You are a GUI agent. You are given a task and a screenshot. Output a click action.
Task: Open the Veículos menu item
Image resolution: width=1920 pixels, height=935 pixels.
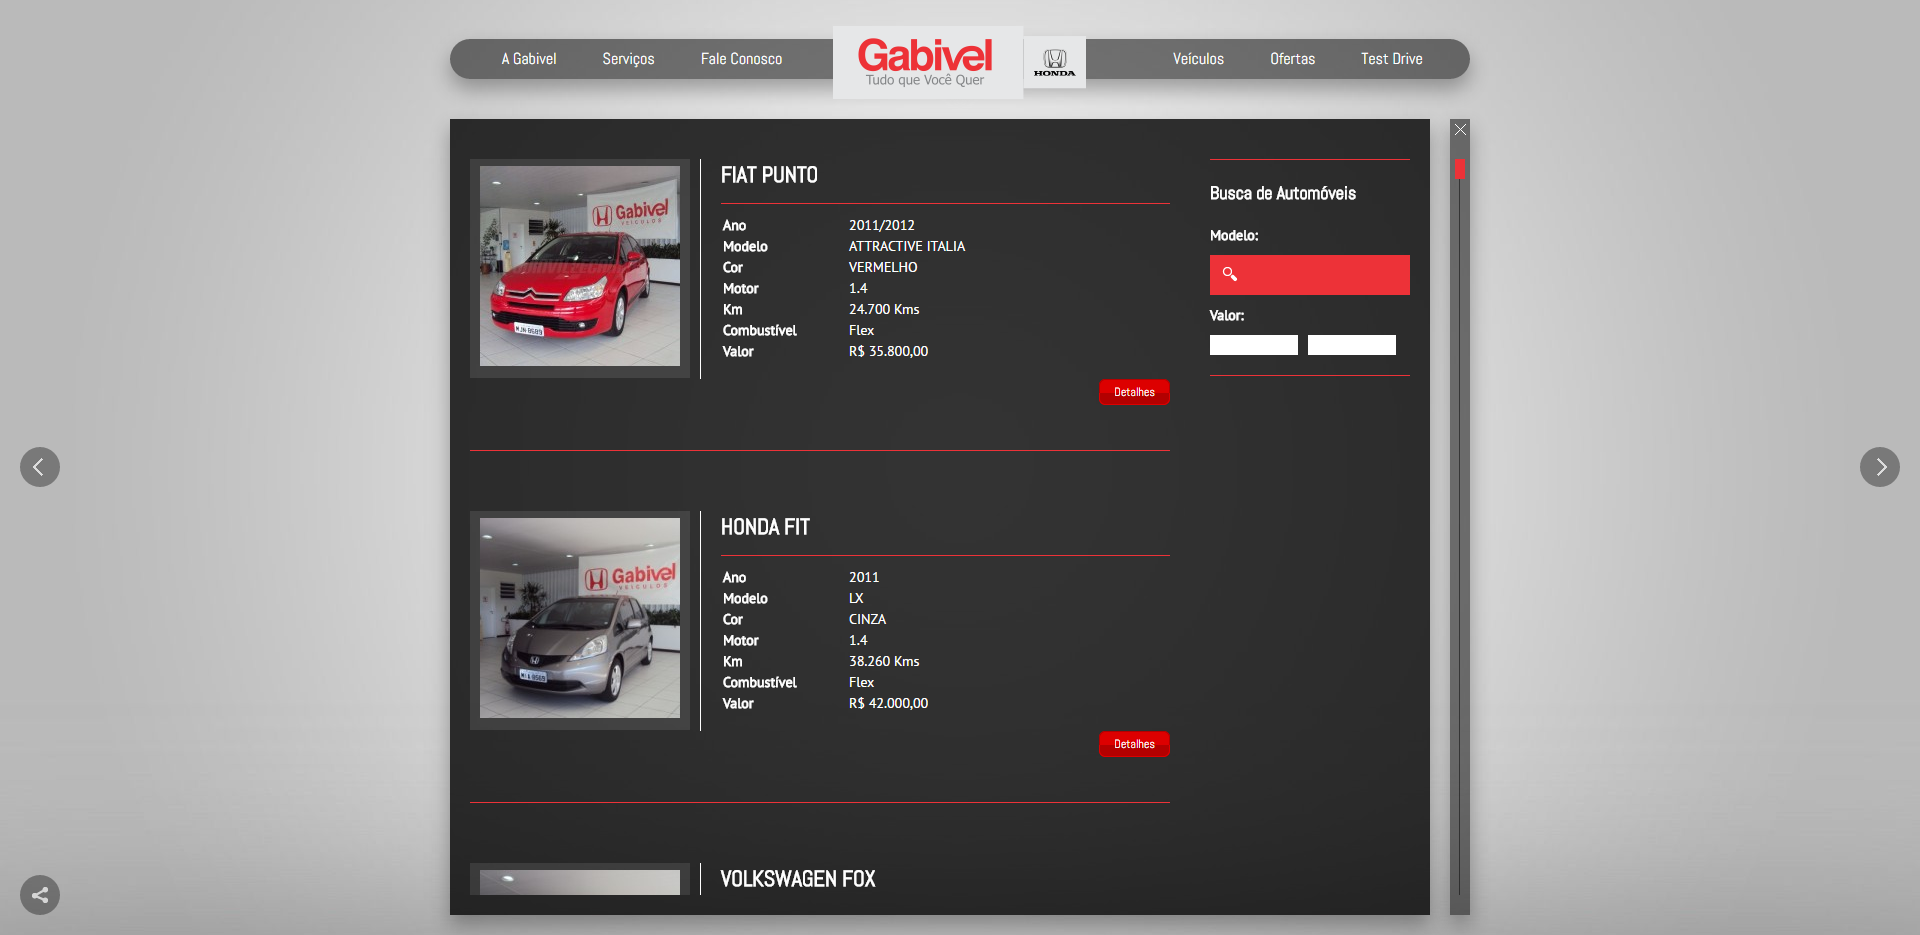[x=1198, y=59]
